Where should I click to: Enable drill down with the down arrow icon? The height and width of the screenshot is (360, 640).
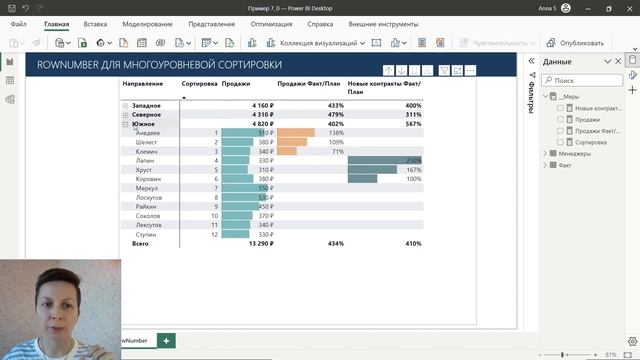402,71
